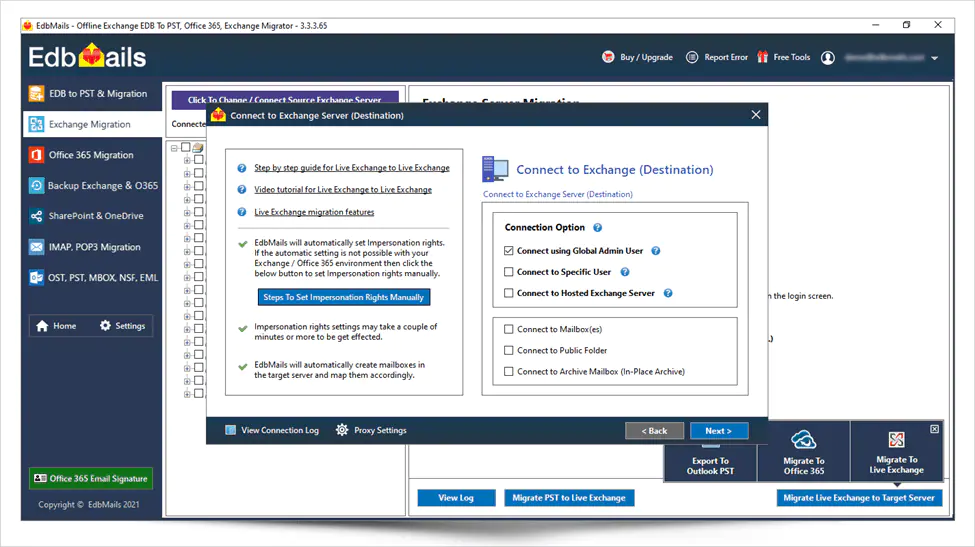Click the View Log button

(x=456, y=498)
